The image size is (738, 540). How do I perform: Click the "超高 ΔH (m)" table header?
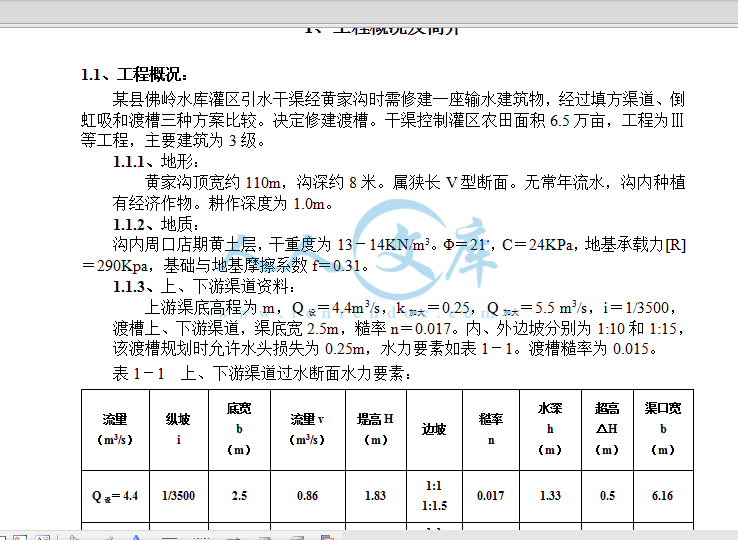point(607,429)
